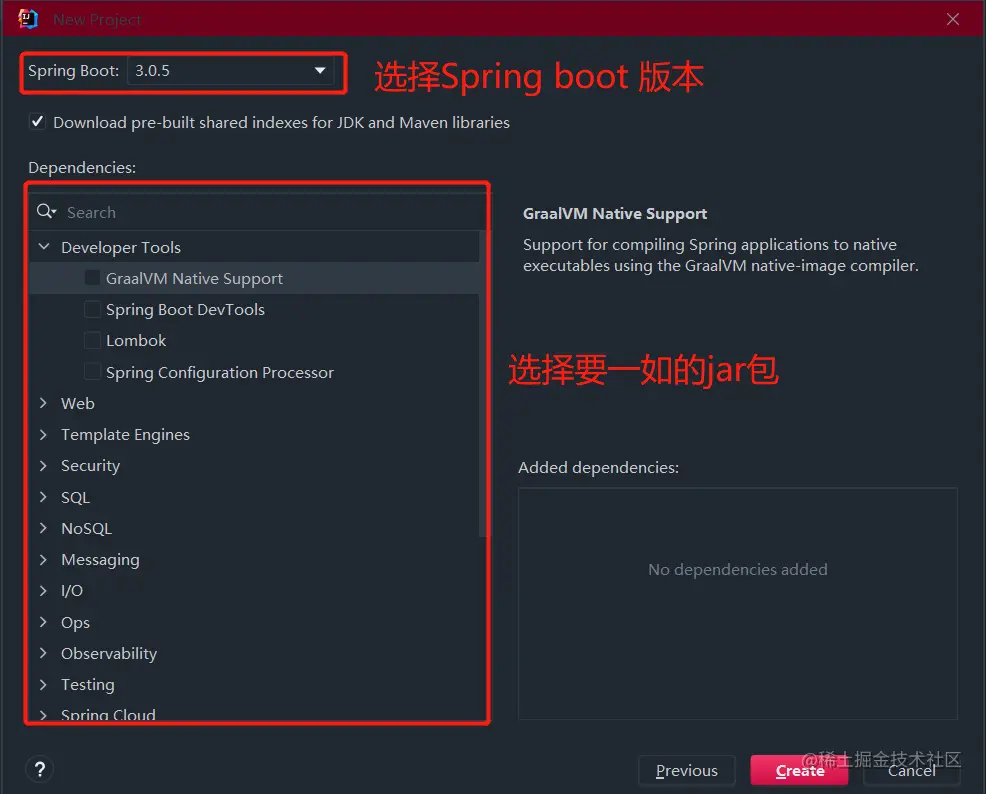Select the Lombok label
This screenshot has height=794, width=986.
pos(136,340)
